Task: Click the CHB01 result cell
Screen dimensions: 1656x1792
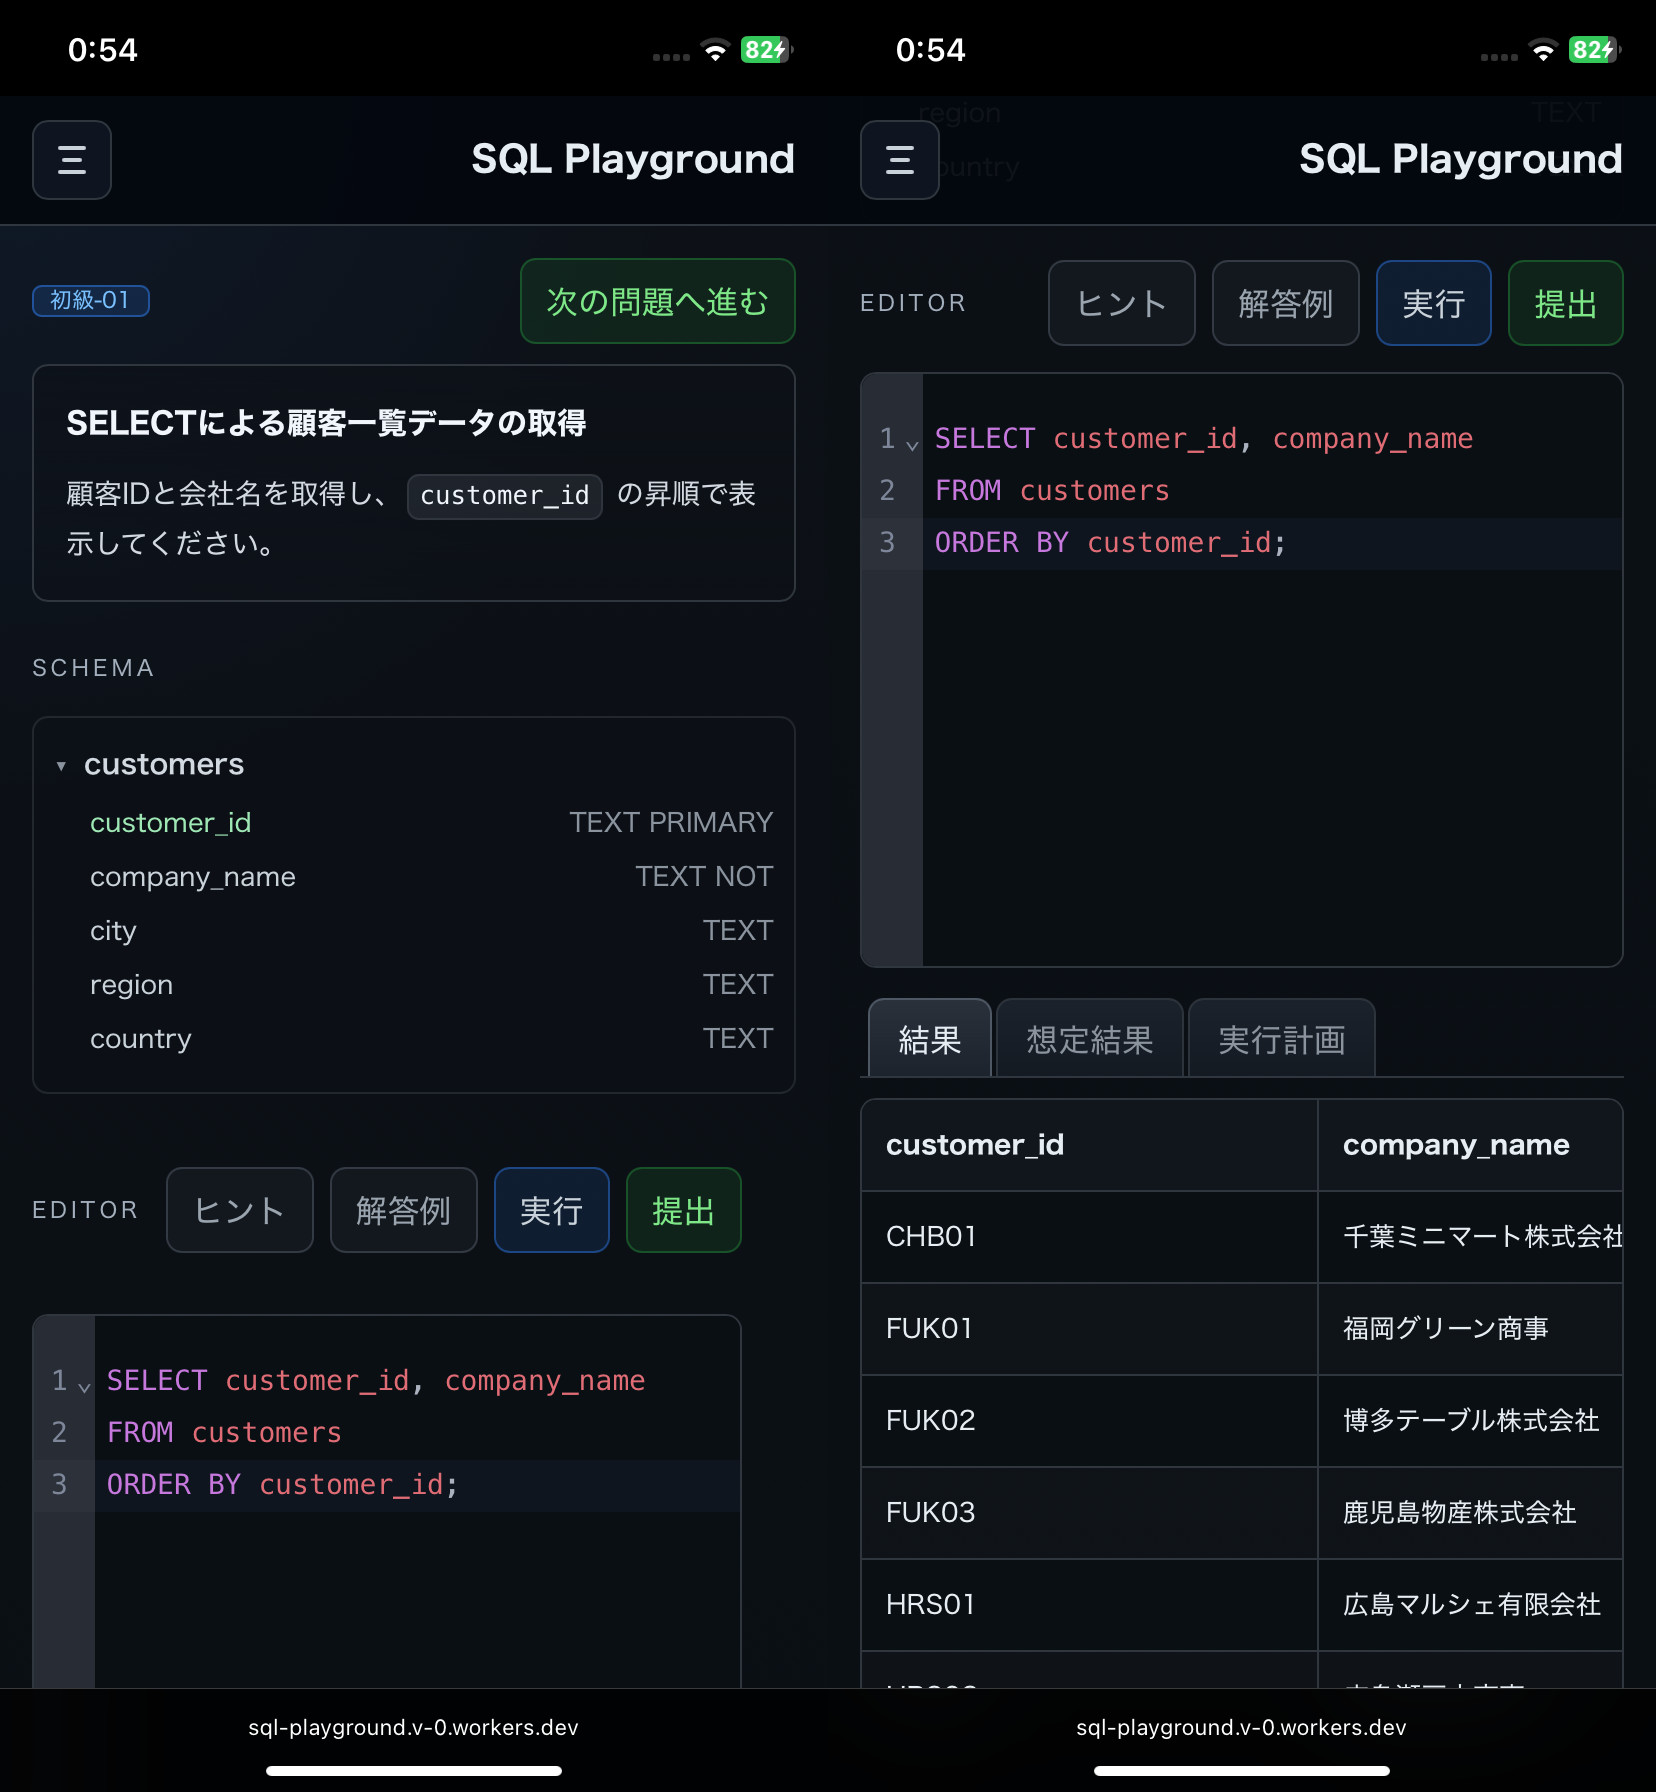Action: pyautogui.click(x=1089, y=1237)
